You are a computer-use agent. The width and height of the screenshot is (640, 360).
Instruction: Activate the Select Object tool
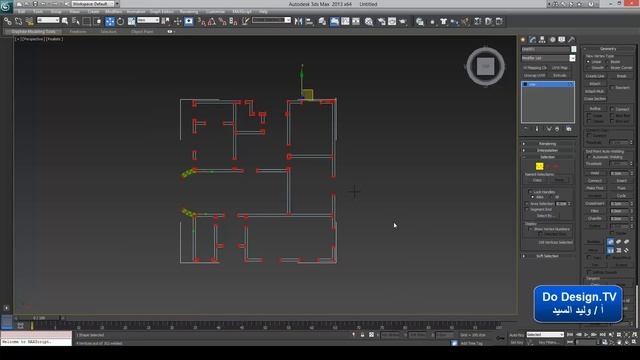[x=65, y=21]
